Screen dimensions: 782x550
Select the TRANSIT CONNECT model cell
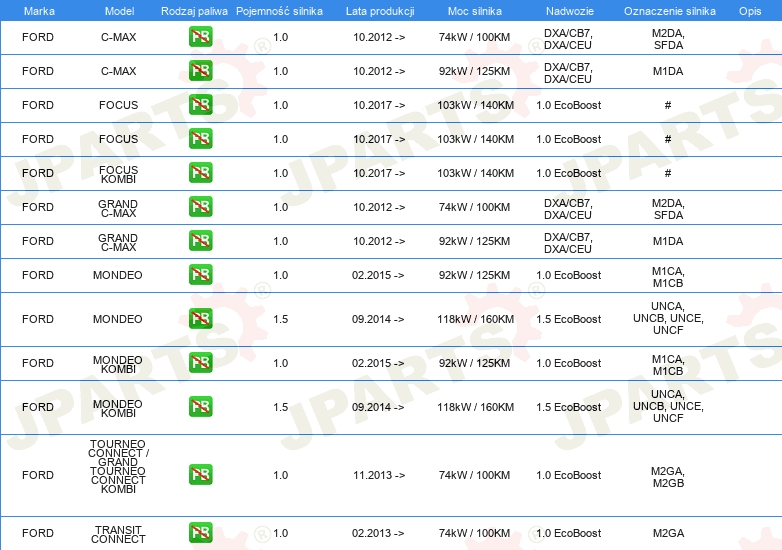(119, 533)
